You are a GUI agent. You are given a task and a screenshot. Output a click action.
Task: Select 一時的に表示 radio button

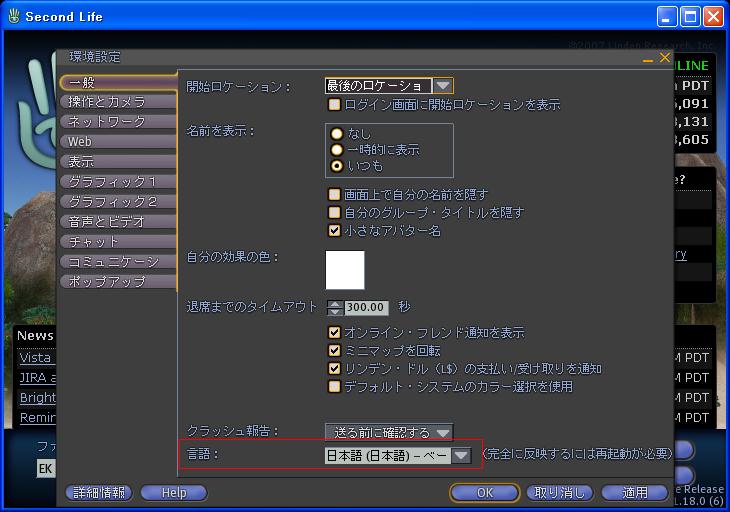[337, 150]
